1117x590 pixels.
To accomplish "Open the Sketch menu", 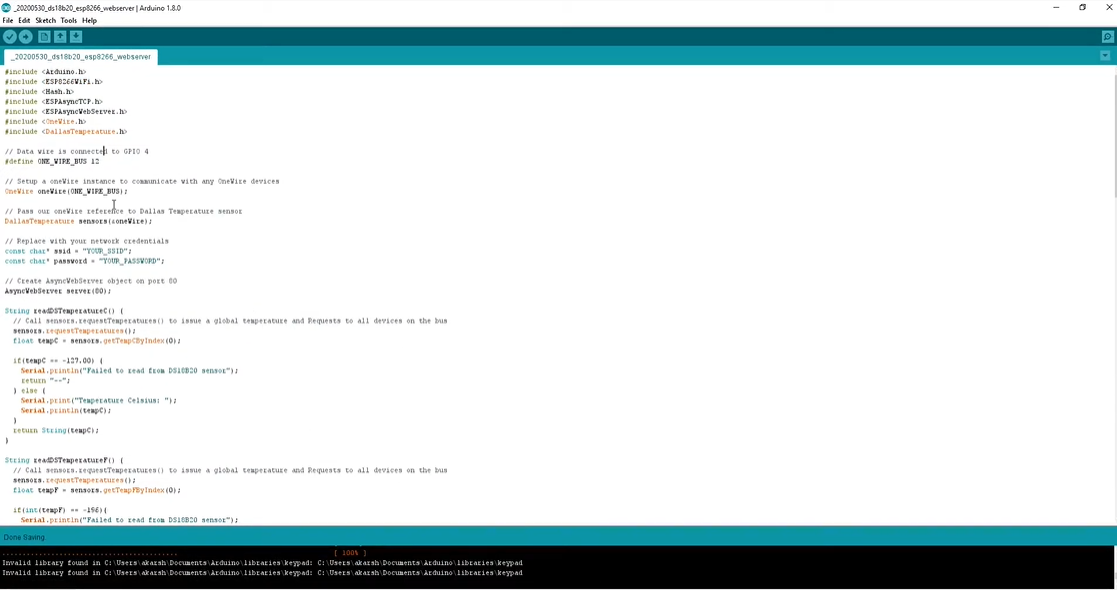I will point(46,20).
